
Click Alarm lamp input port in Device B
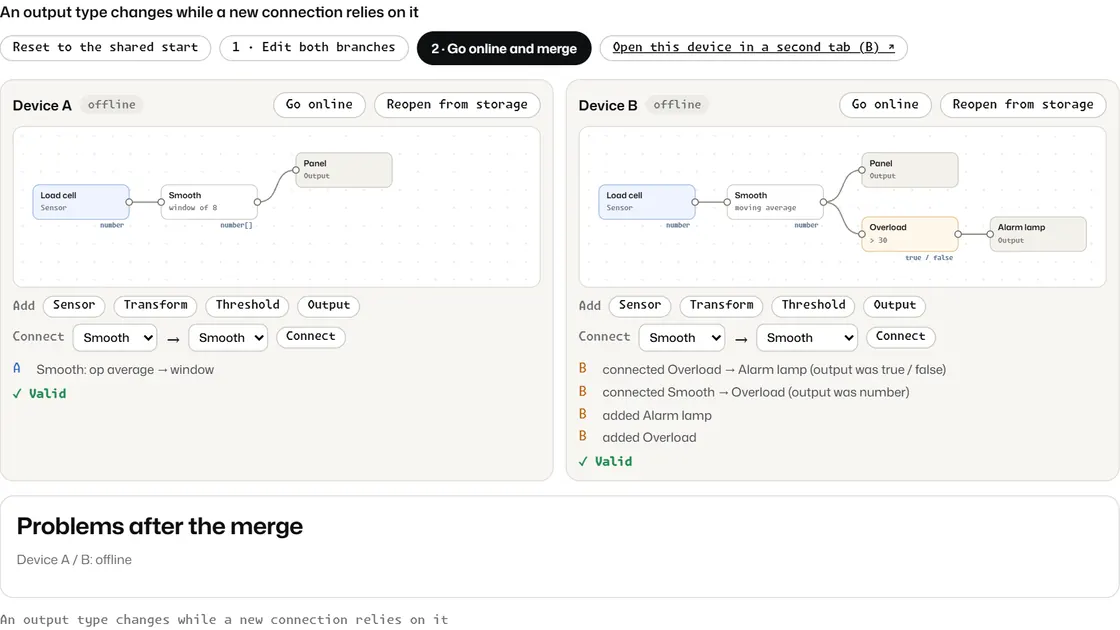[x=990, y=234]
